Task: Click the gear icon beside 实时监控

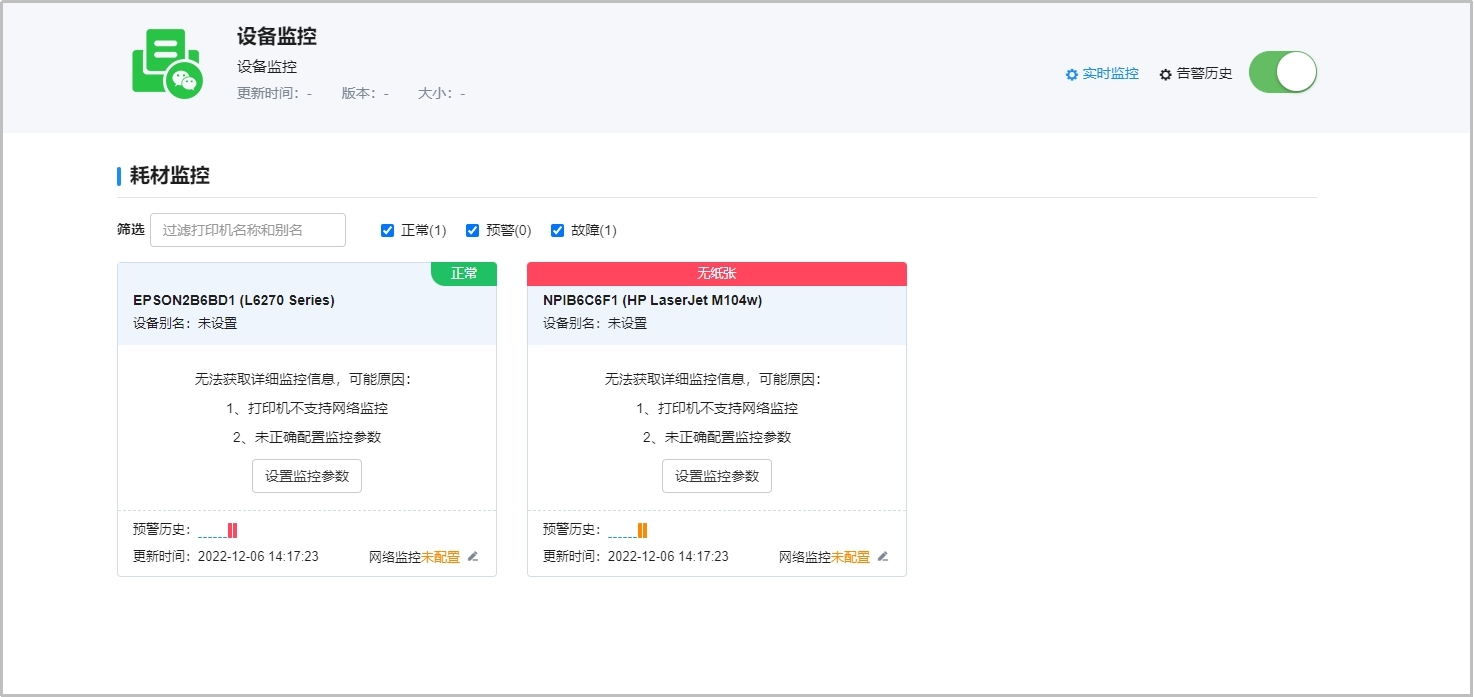Action: click(x=1071, y=75)
